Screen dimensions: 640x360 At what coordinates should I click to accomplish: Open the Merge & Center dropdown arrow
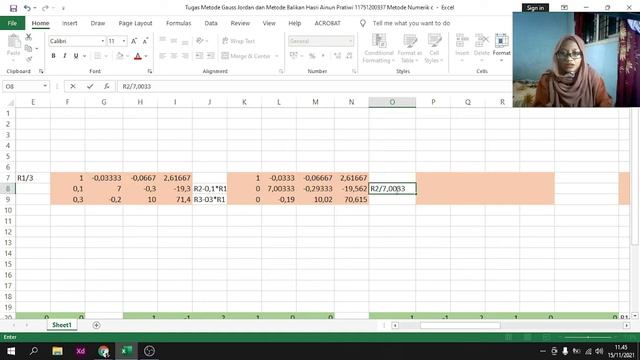pos(277,56)
